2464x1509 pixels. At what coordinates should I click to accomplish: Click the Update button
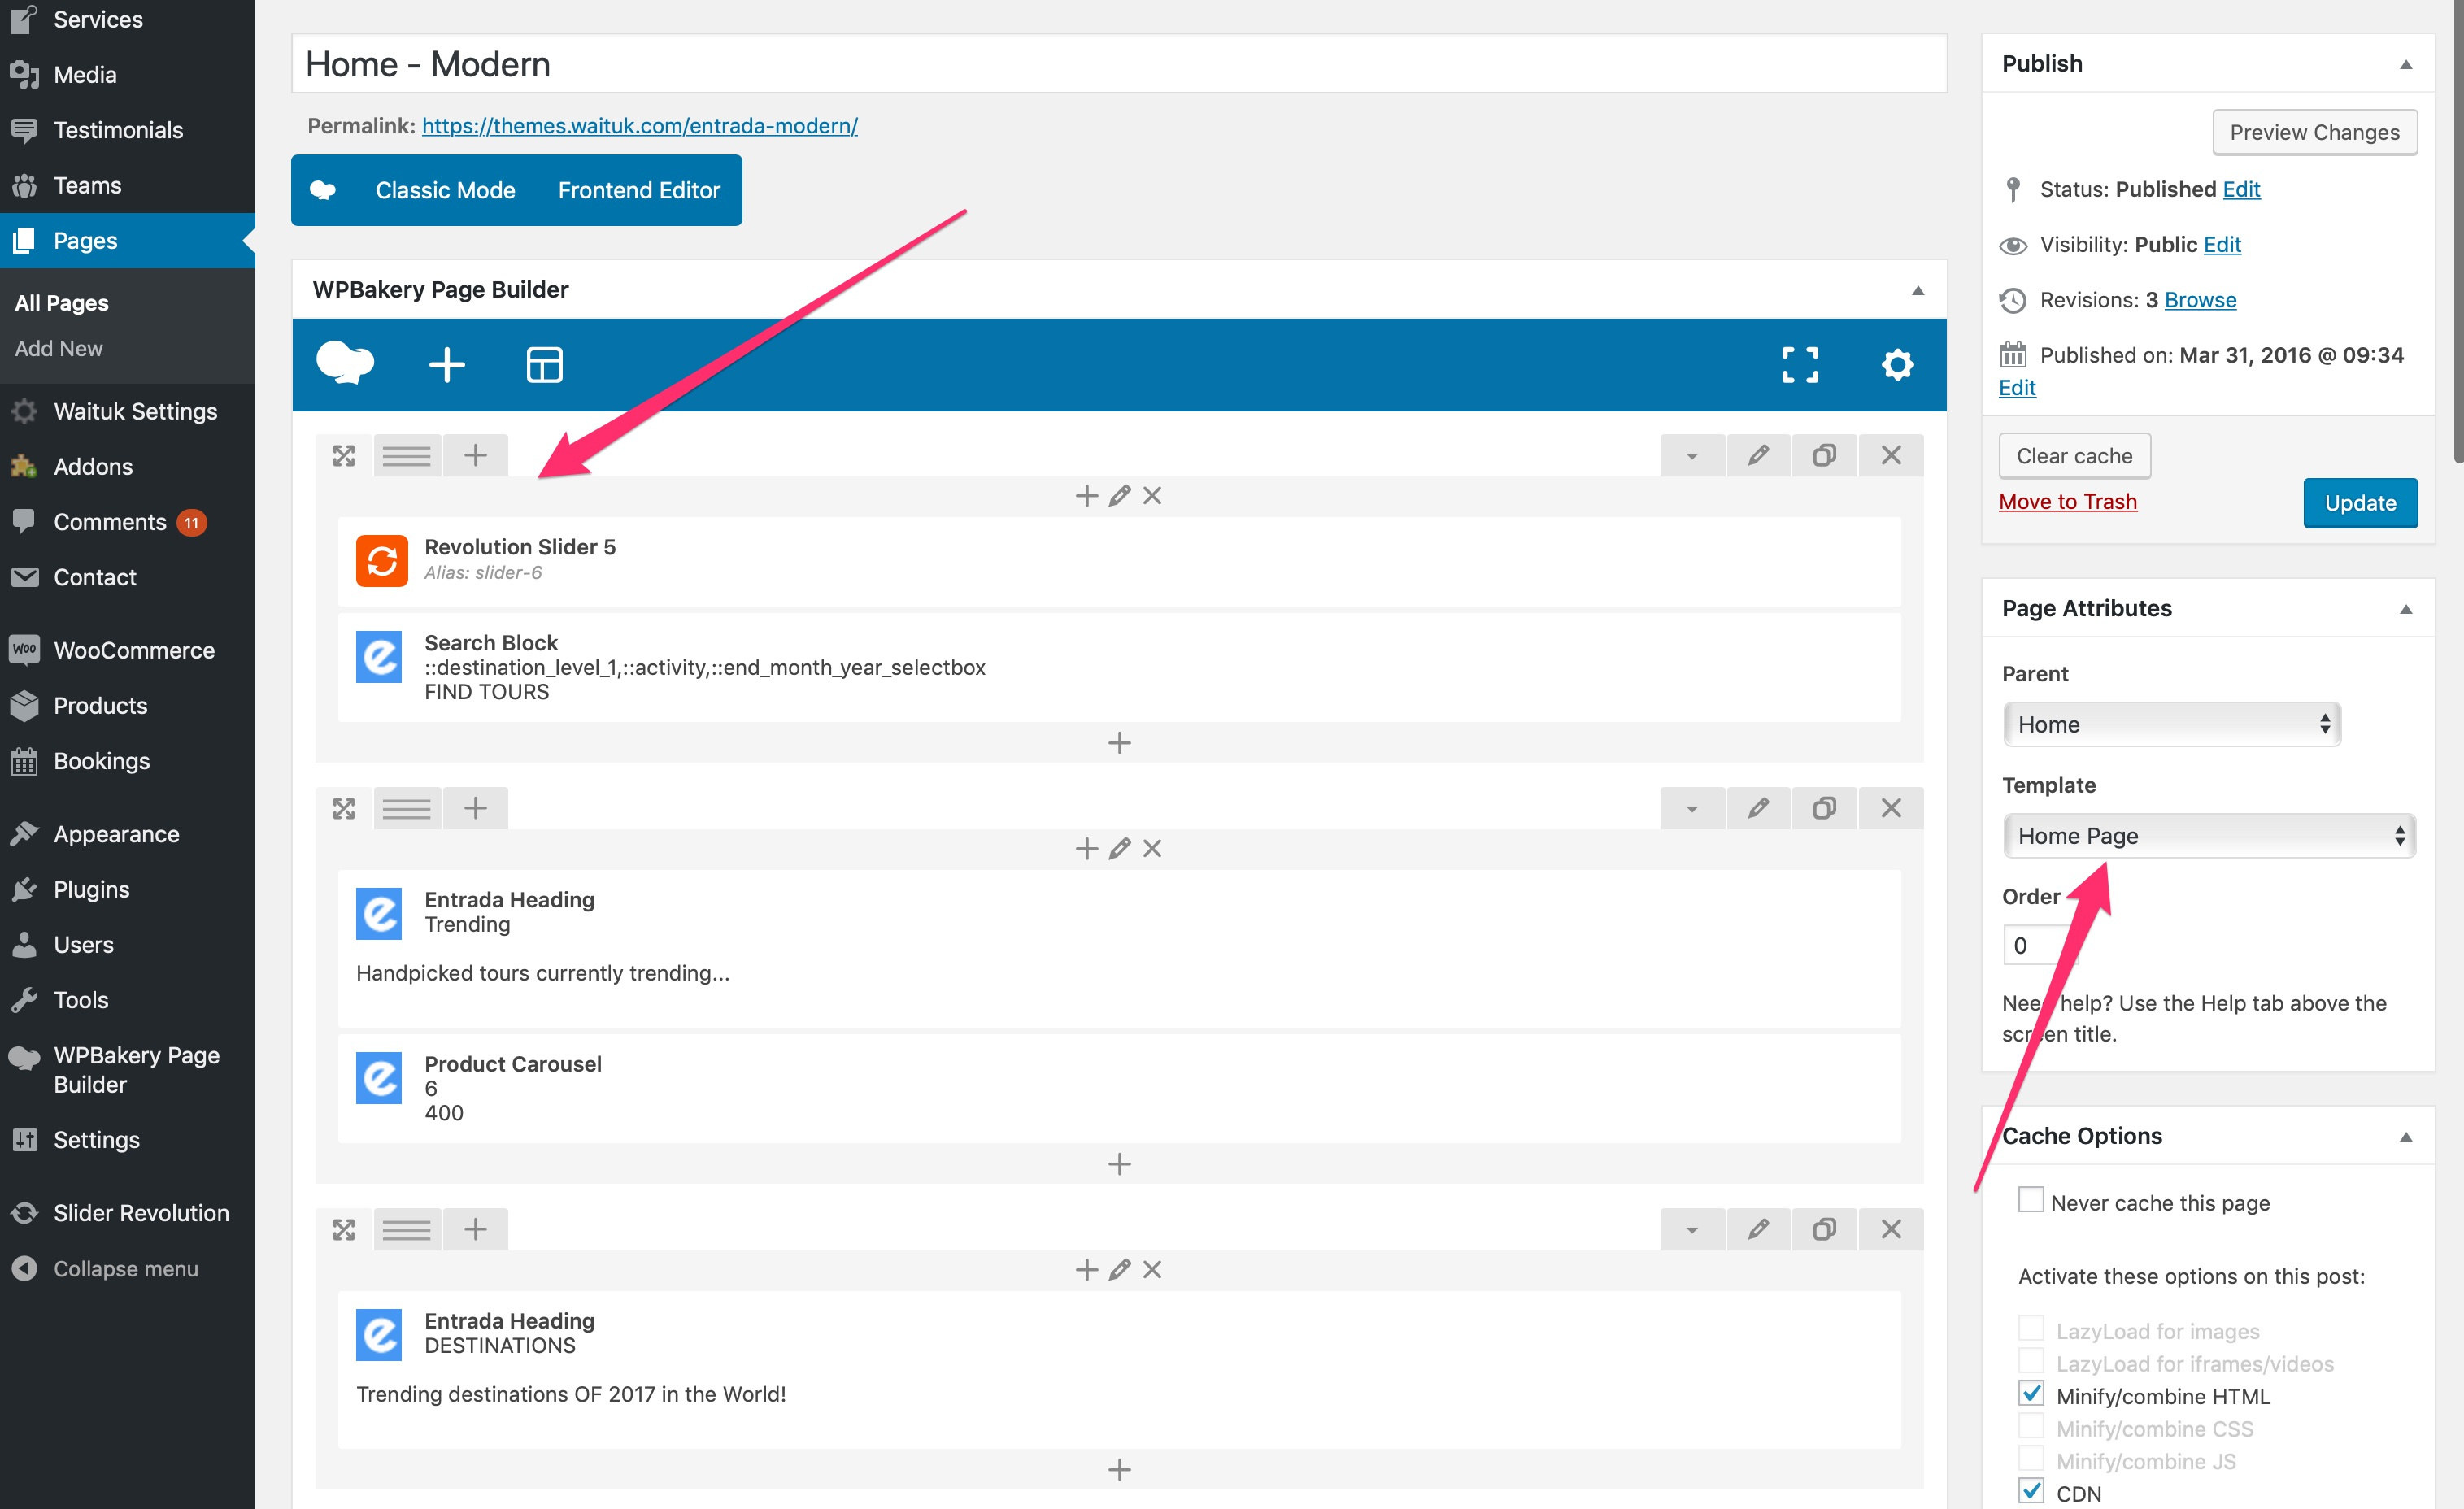pyautogui.click(x=2360, y=503)
